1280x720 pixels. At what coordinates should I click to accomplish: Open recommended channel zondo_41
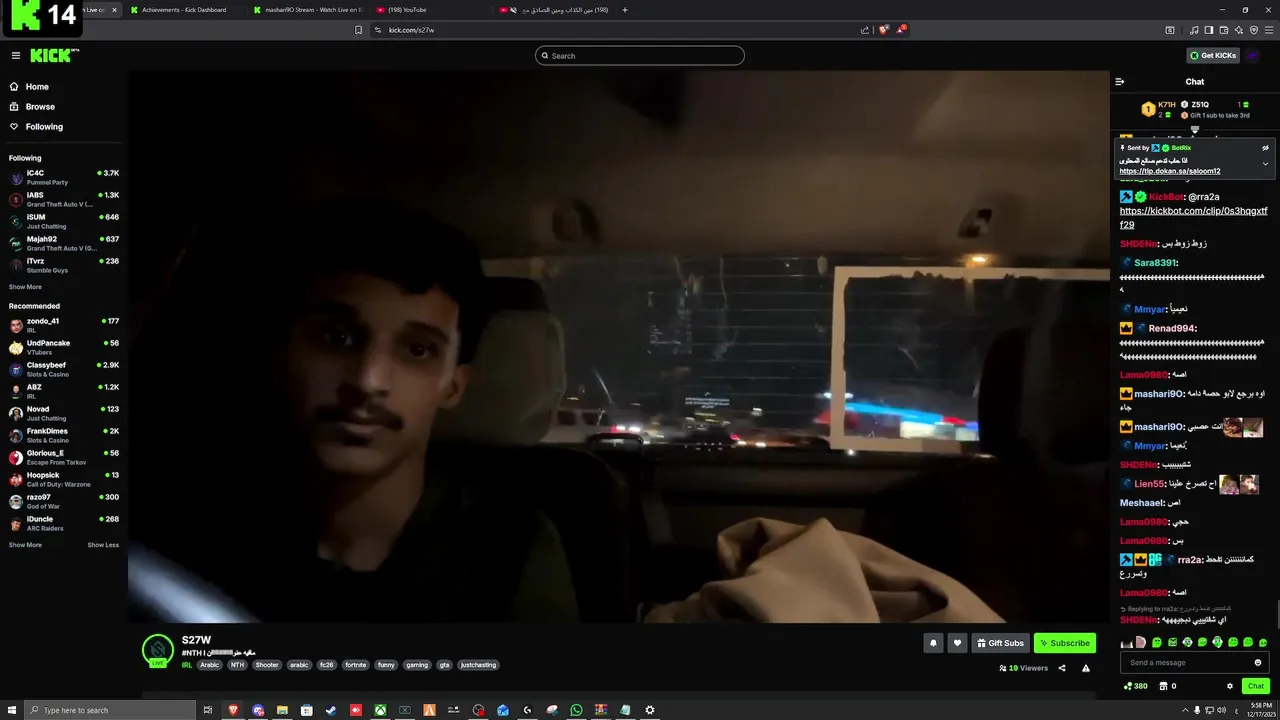[x=64, y=325]
